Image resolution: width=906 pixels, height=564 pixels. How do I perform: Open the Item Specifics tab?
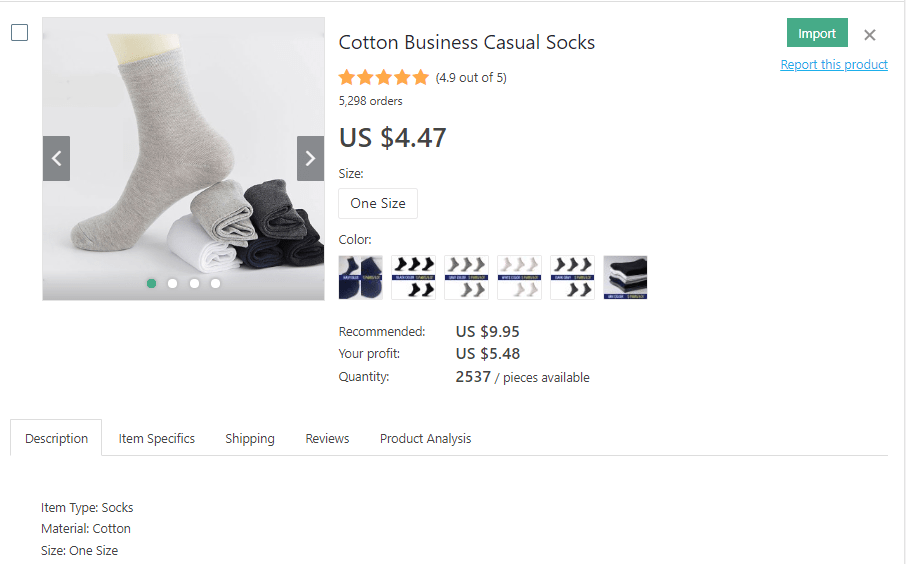coord(157,438)
